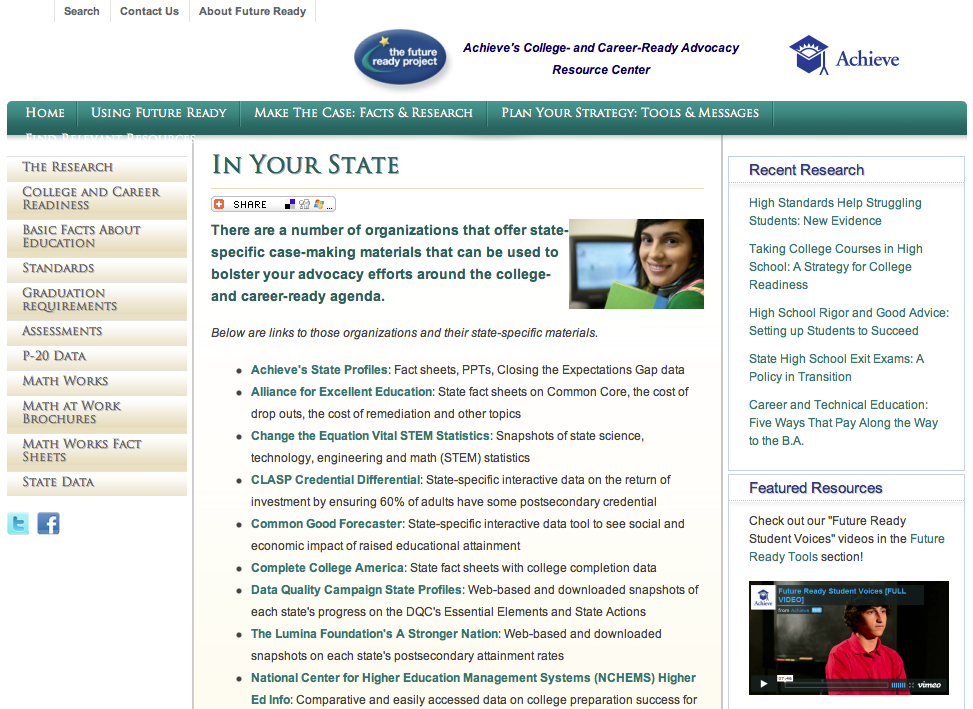
Task: Share via the Digg icon
Action: coord(304,204)
